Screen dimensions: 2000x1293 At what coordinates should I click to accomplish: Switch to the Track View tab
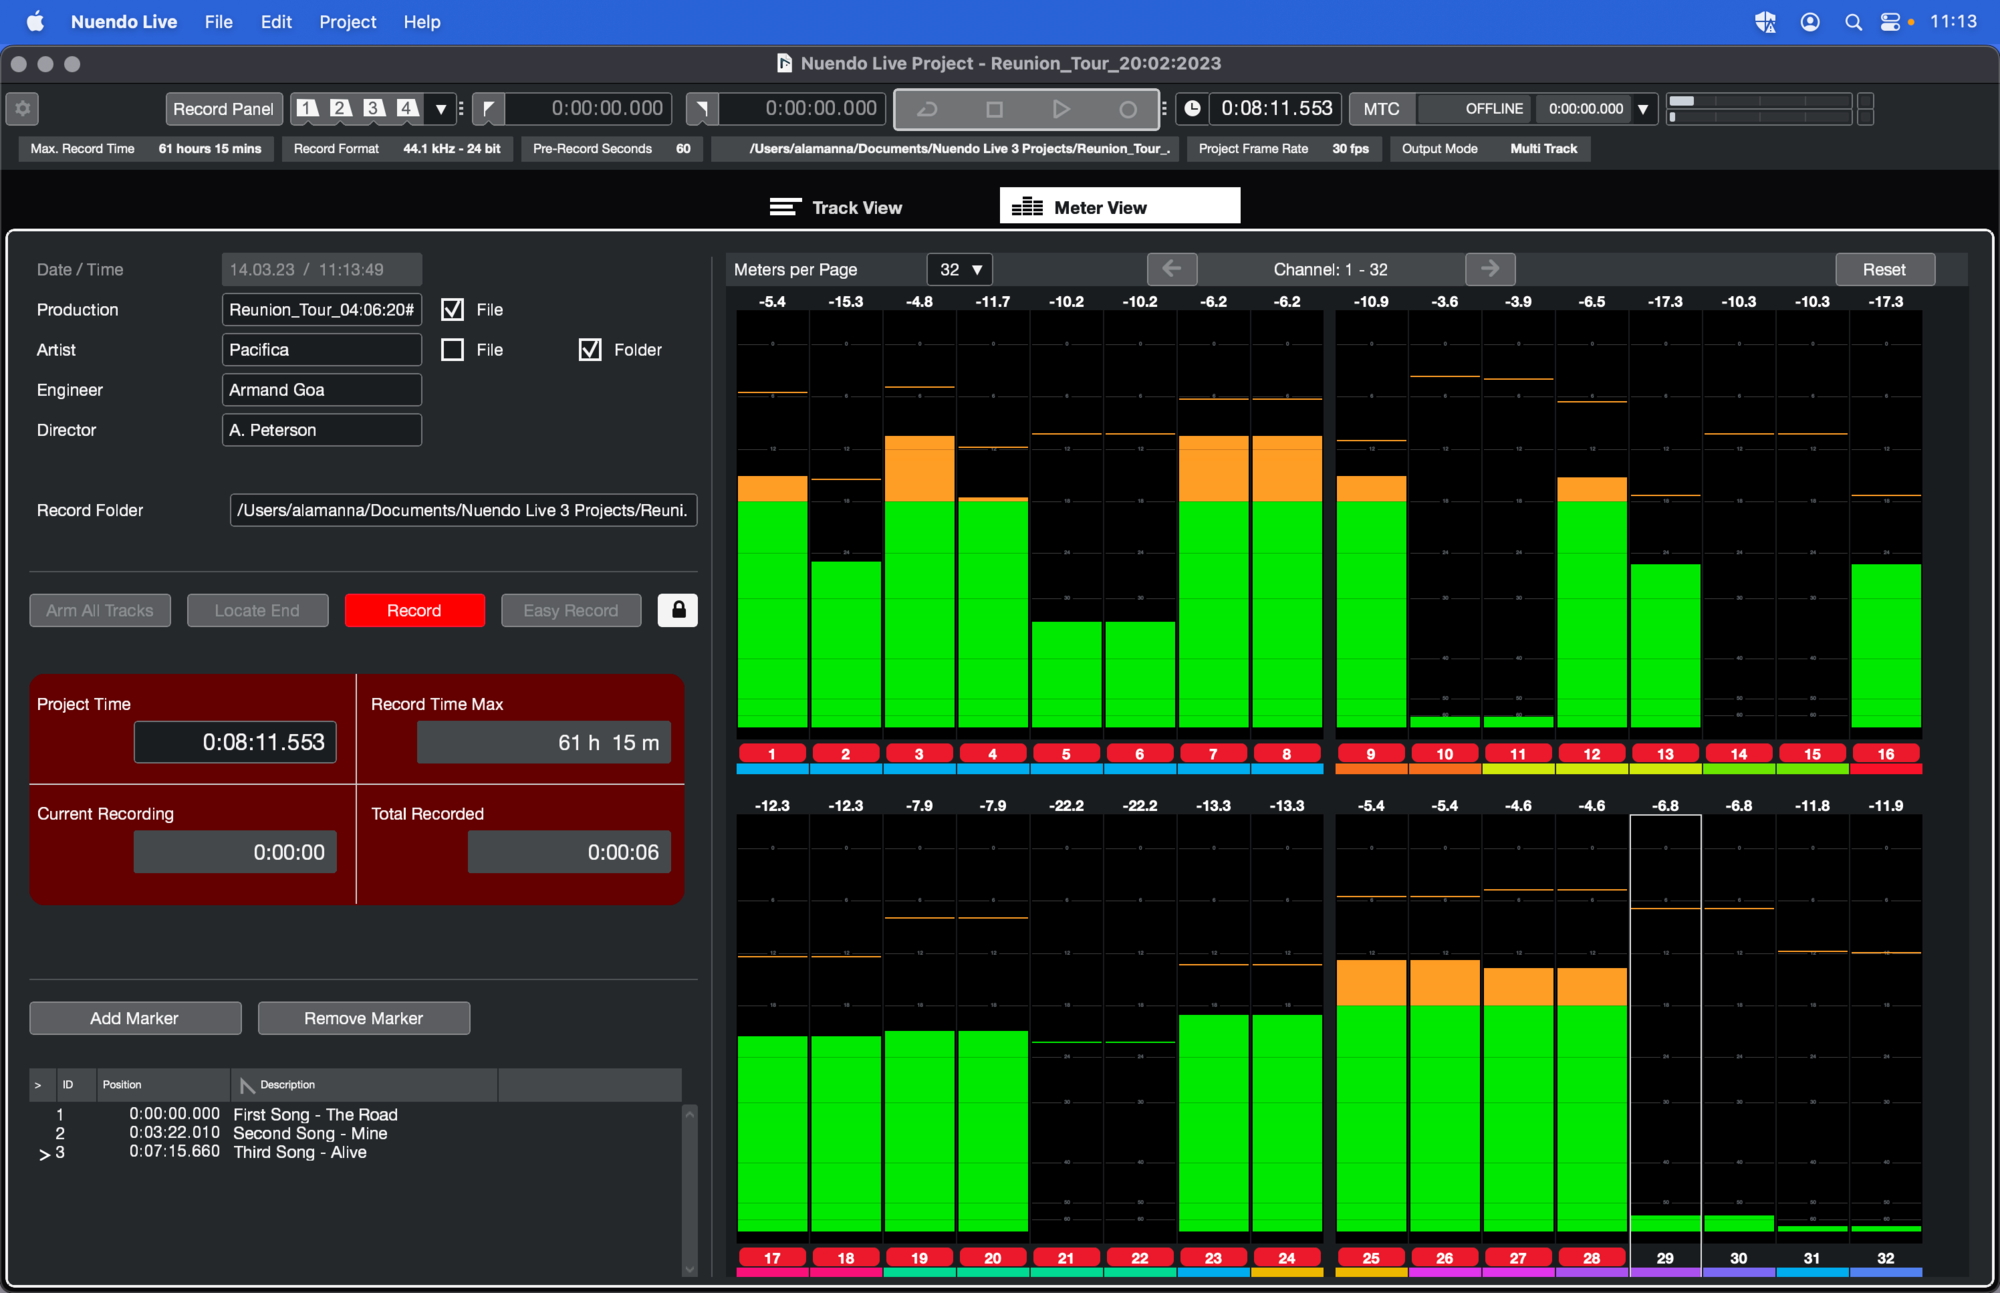[837, 207]
